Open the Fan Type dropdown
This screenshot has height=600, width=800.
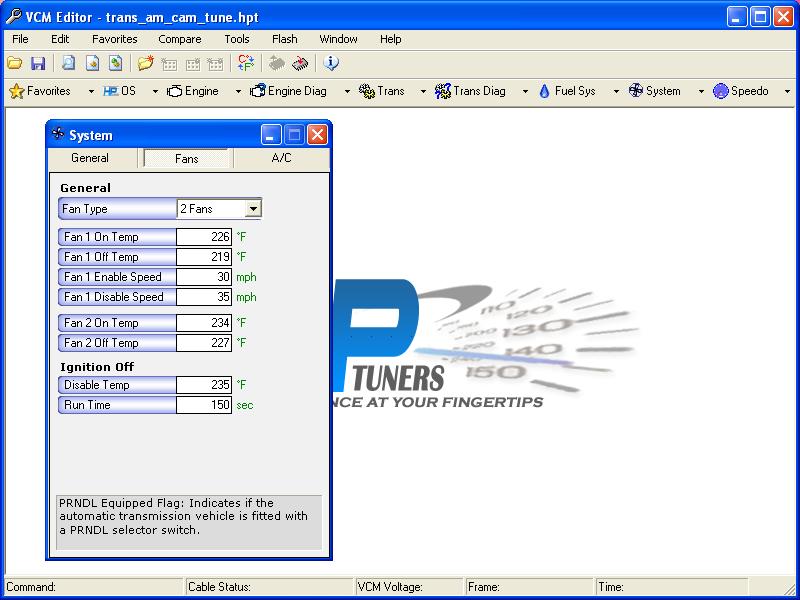pos(253,209)
